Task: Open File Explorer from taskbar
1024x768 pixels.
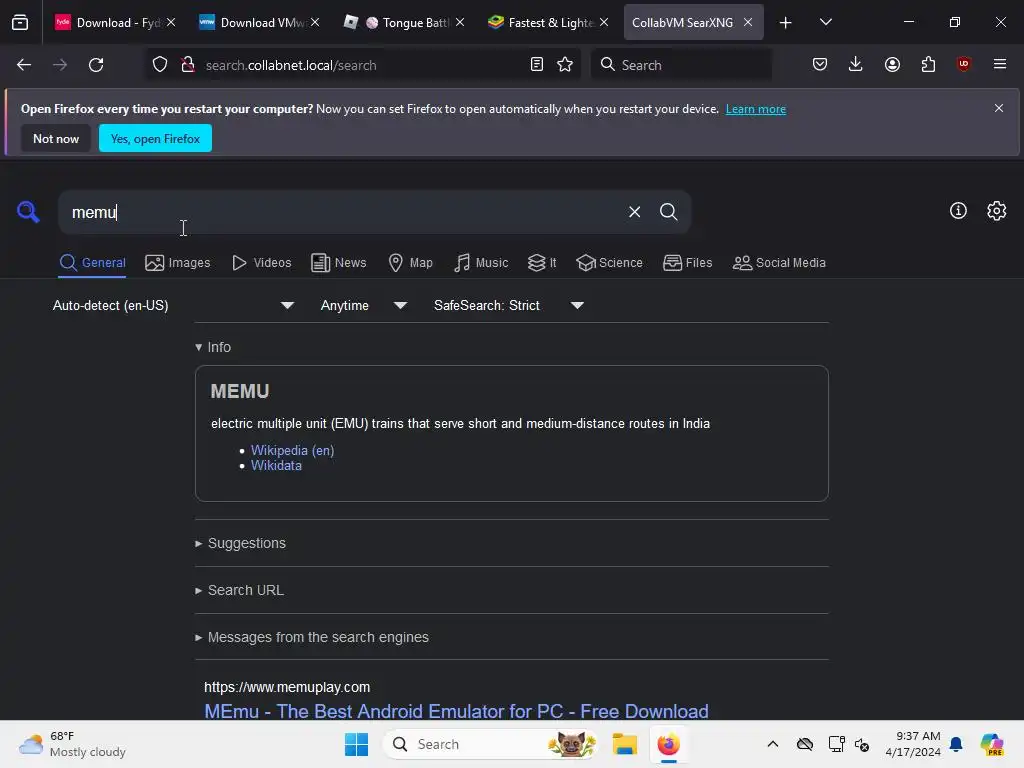Action: point(624,744)
